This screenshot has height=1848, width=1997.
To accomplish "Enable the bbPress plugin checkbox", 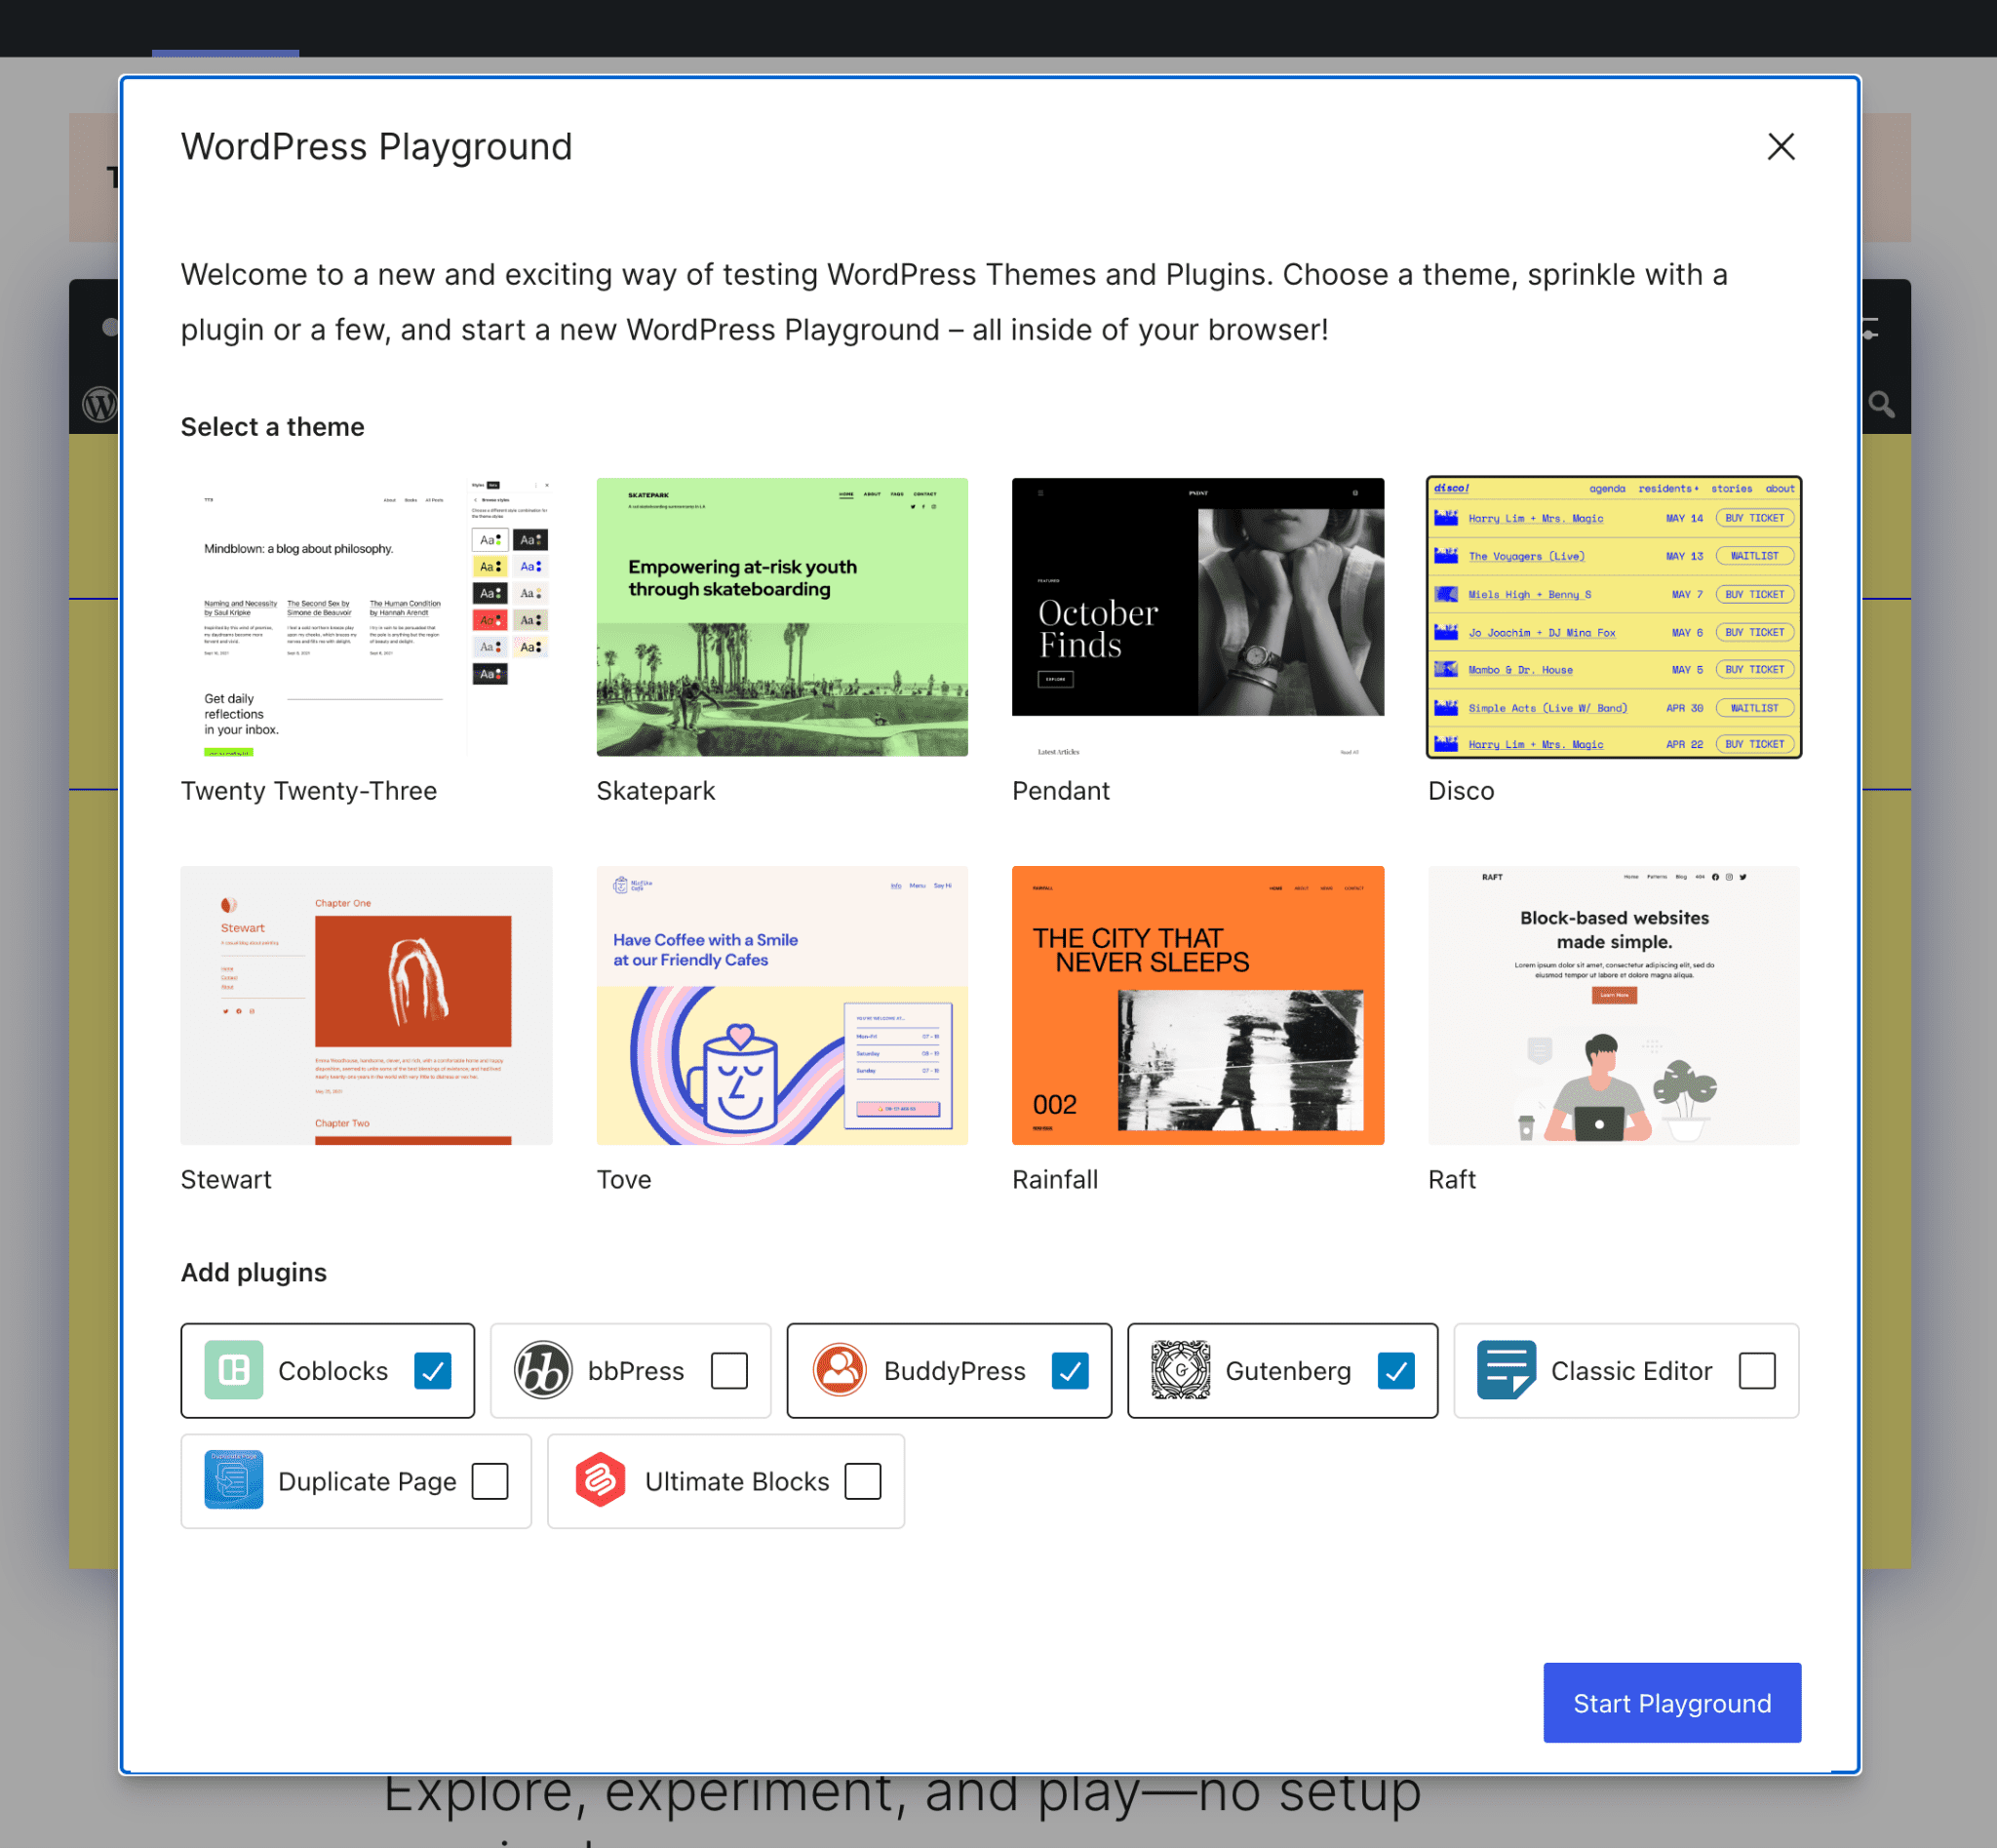I will pos(728,1369).
